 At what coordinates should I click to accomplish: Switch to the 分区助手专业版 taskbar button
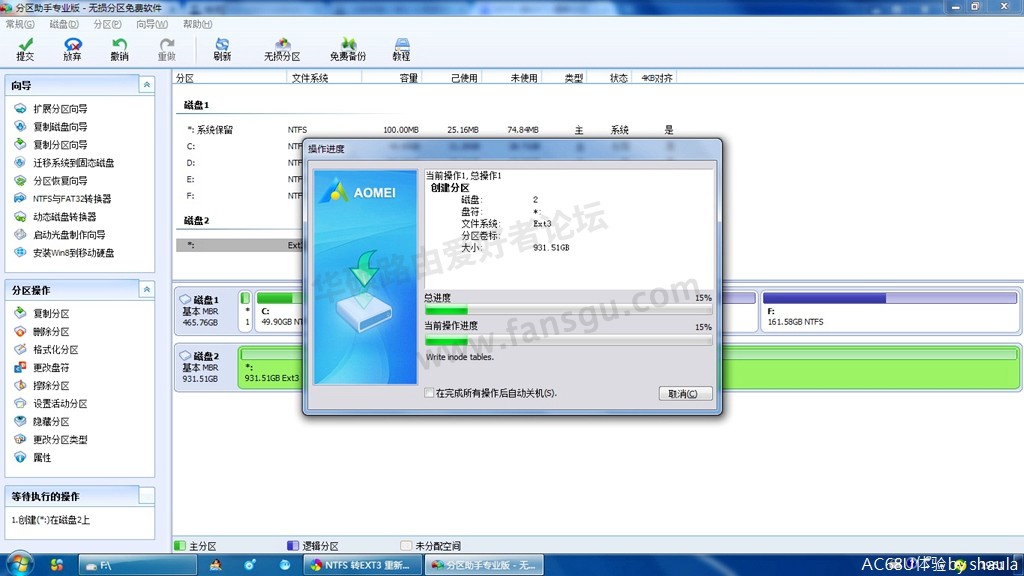tap(484, 565)
